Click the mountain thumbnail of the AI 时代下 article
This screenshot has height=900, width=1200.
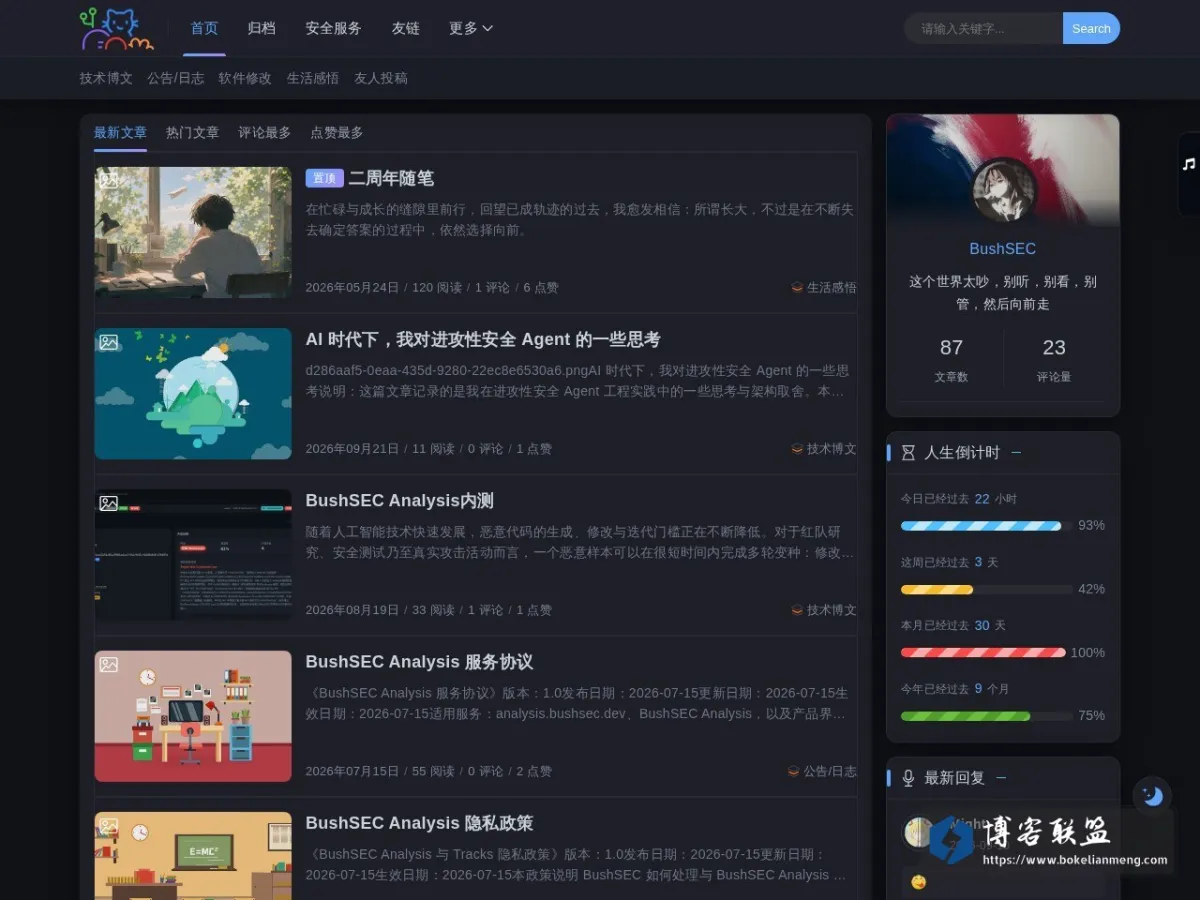coord(193,394)
